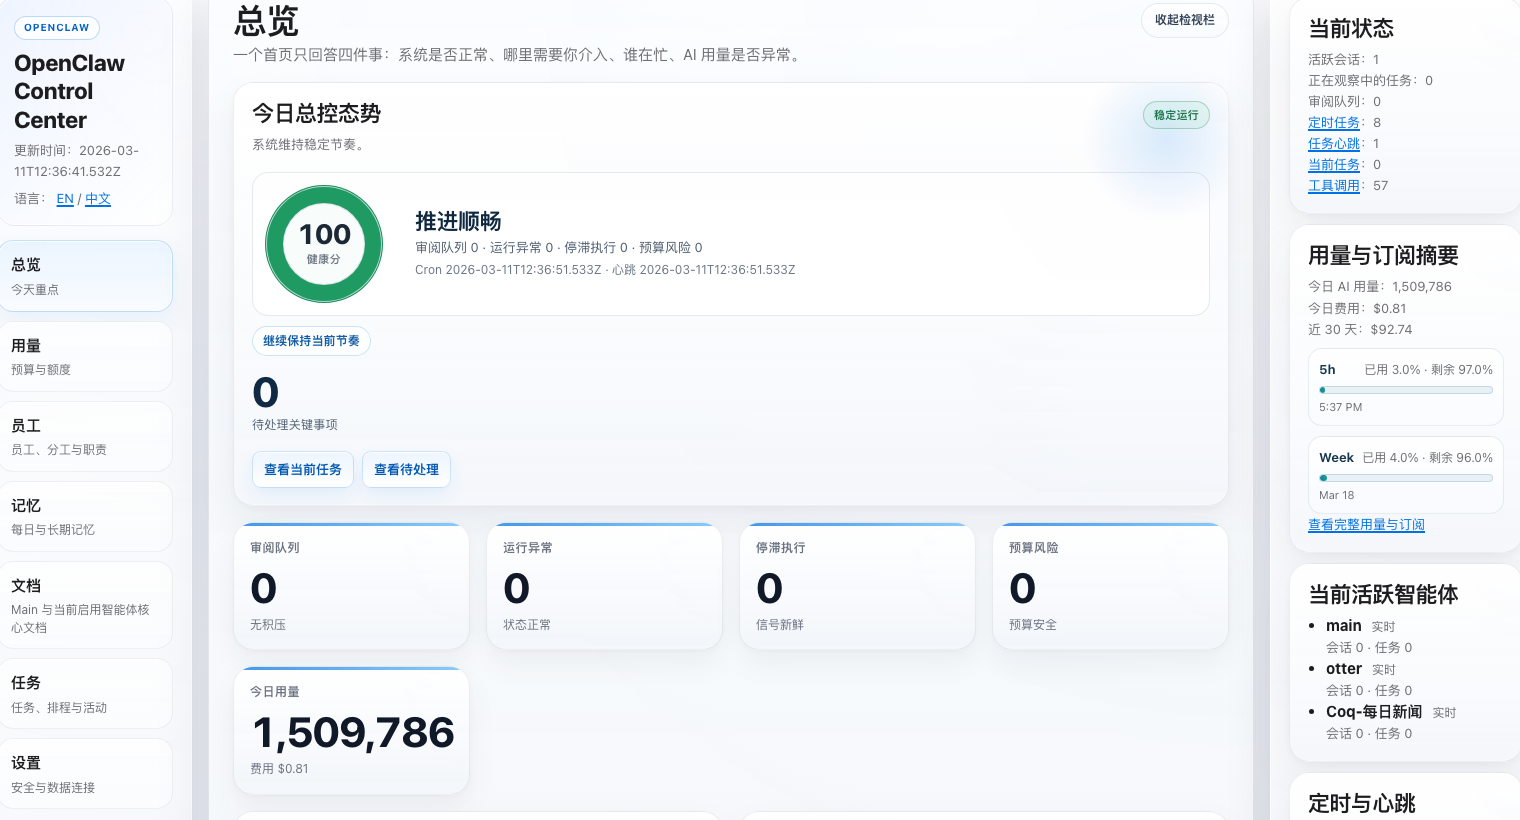The height and width of the screenshot is (820, 1520).
Task: Click the 5h usage progress bar
Action: click(x=1405, y=390)
